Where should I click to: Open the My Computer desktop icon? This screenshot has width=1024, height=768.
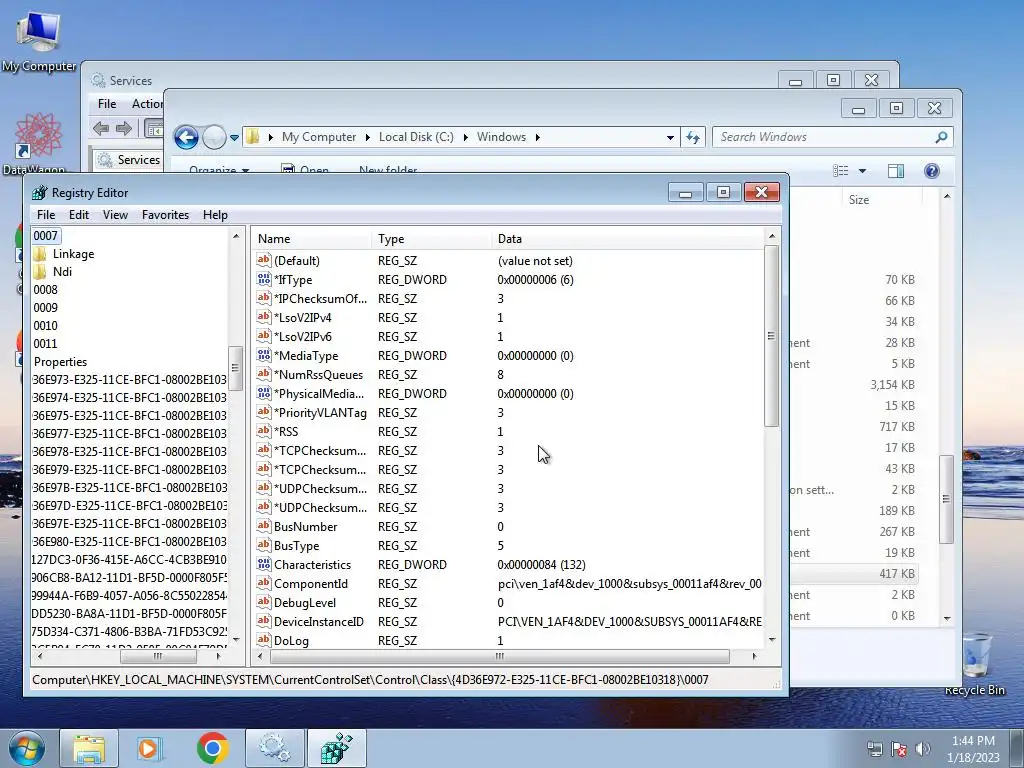(39, 40)
